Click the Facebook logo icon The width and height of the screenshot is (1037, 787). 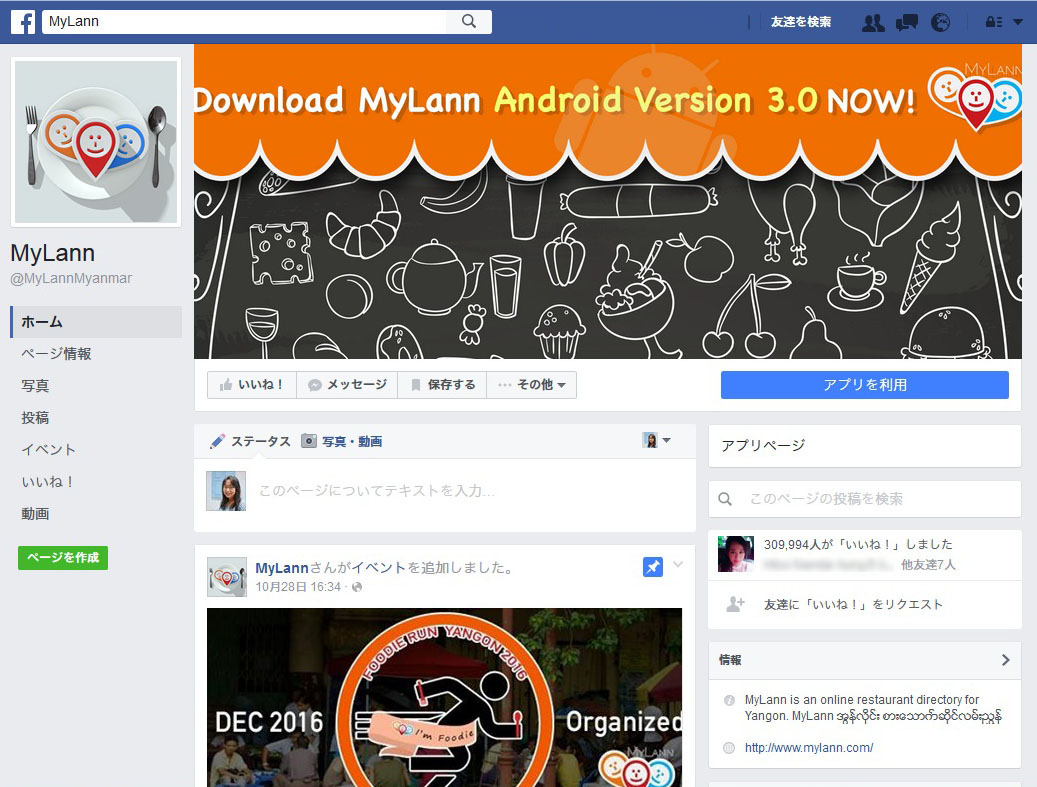pyautogui.click(x=23, y=22)
